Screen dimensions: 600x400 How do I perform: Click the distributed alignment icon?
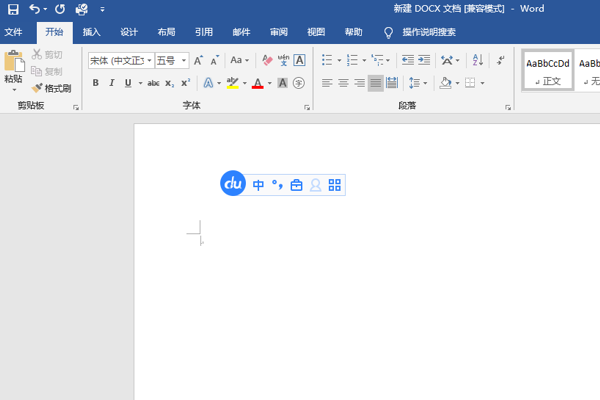(x=392, y=83)
